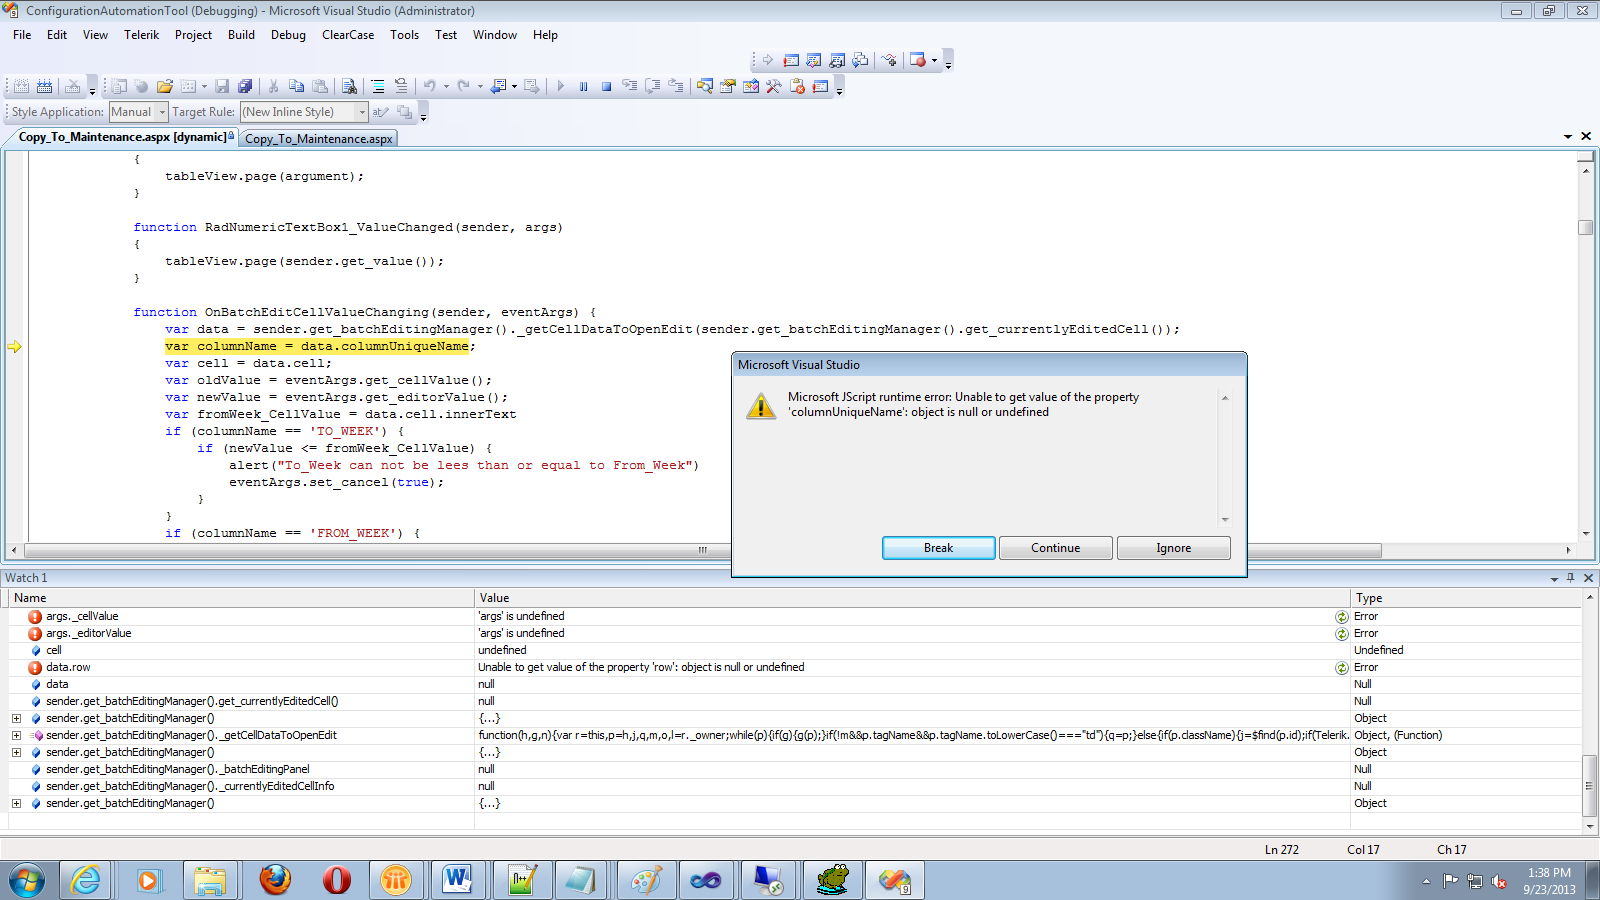Screen dimensions: 1600x900
Task: Click Ignore in the error dialog
Action: tap(1173, 548)
